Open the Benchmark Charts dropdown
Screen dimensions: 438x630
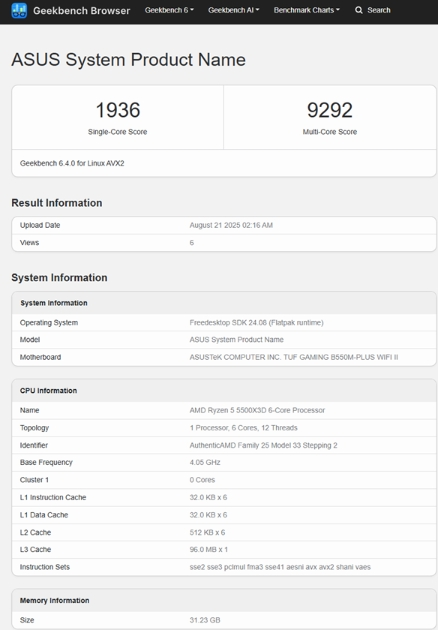click(306, 10)
